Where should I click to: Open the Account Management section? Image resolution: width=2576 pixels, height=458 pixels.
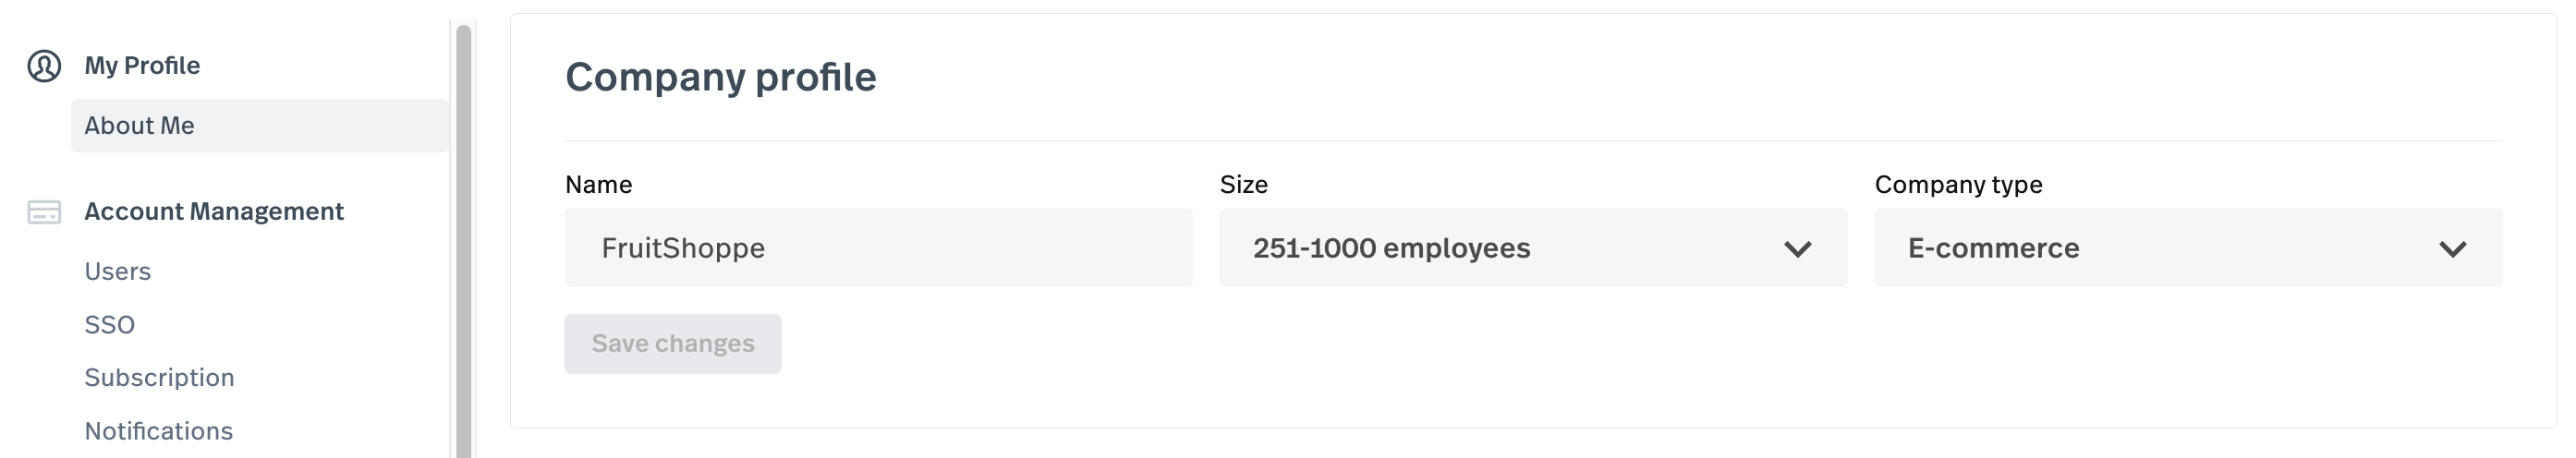coord(214,212)
